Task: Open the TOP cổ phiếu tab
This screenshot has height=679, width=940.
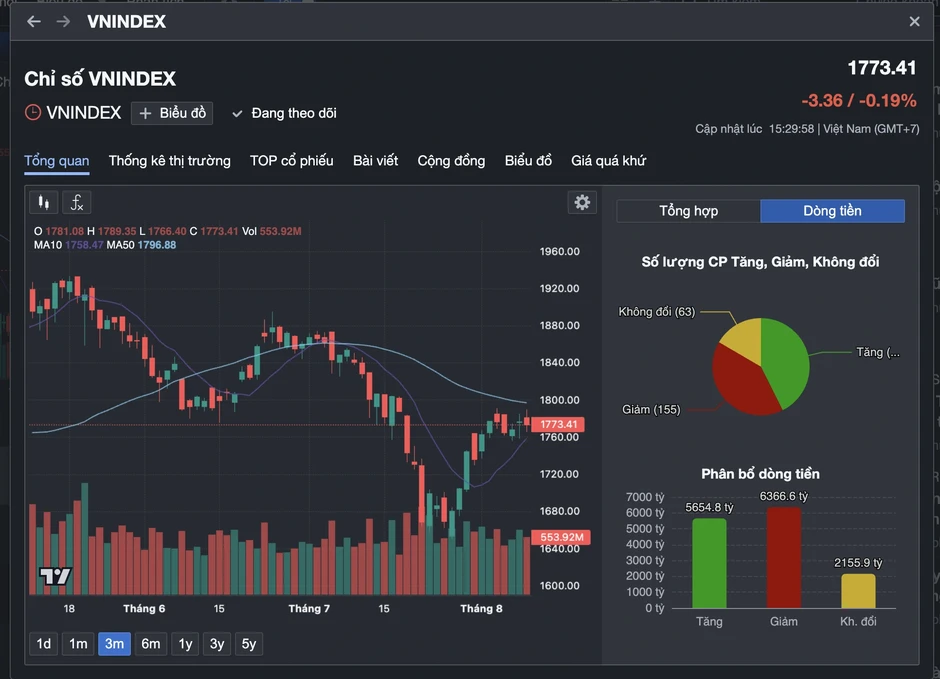Action: click(291, 161)
